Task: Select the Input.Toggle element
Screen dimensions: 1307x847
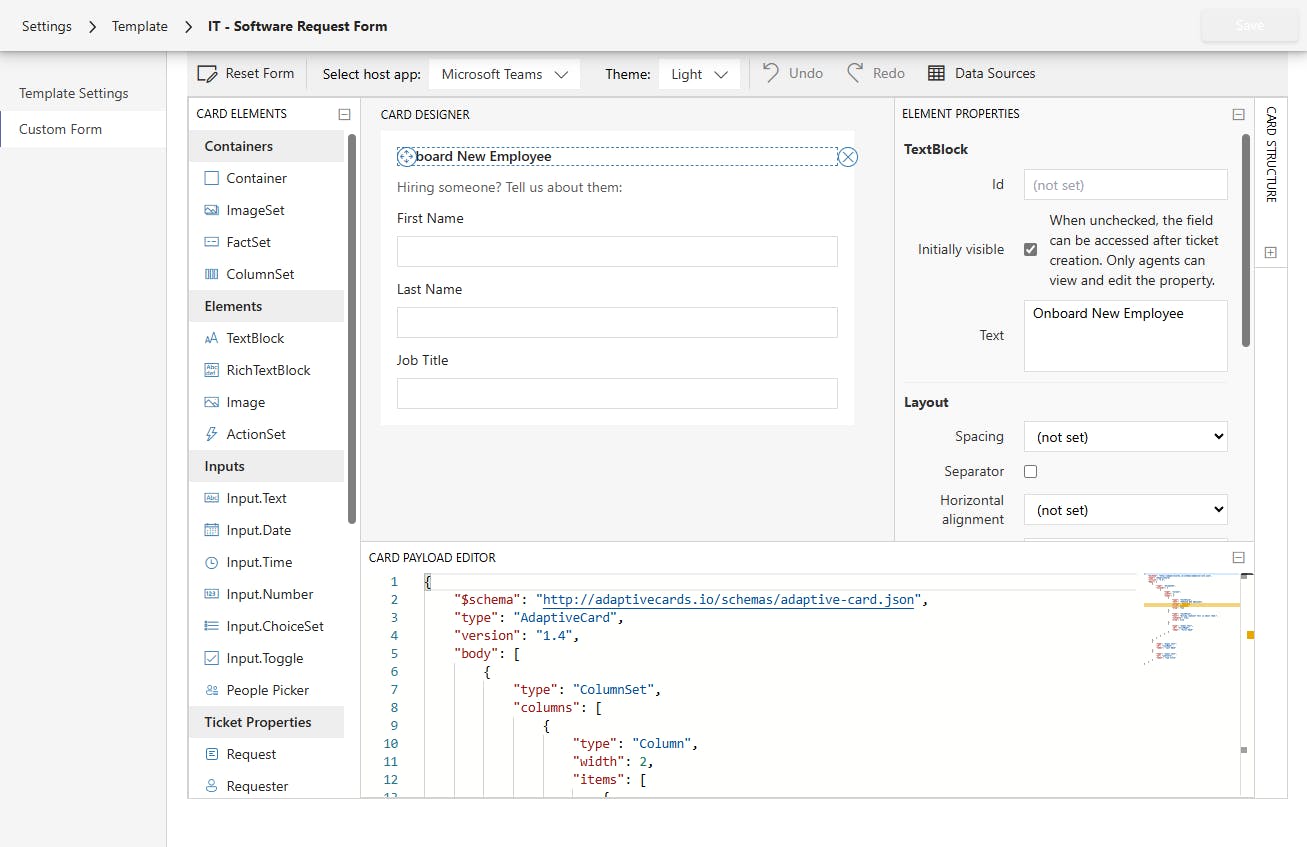Action: 264,658
